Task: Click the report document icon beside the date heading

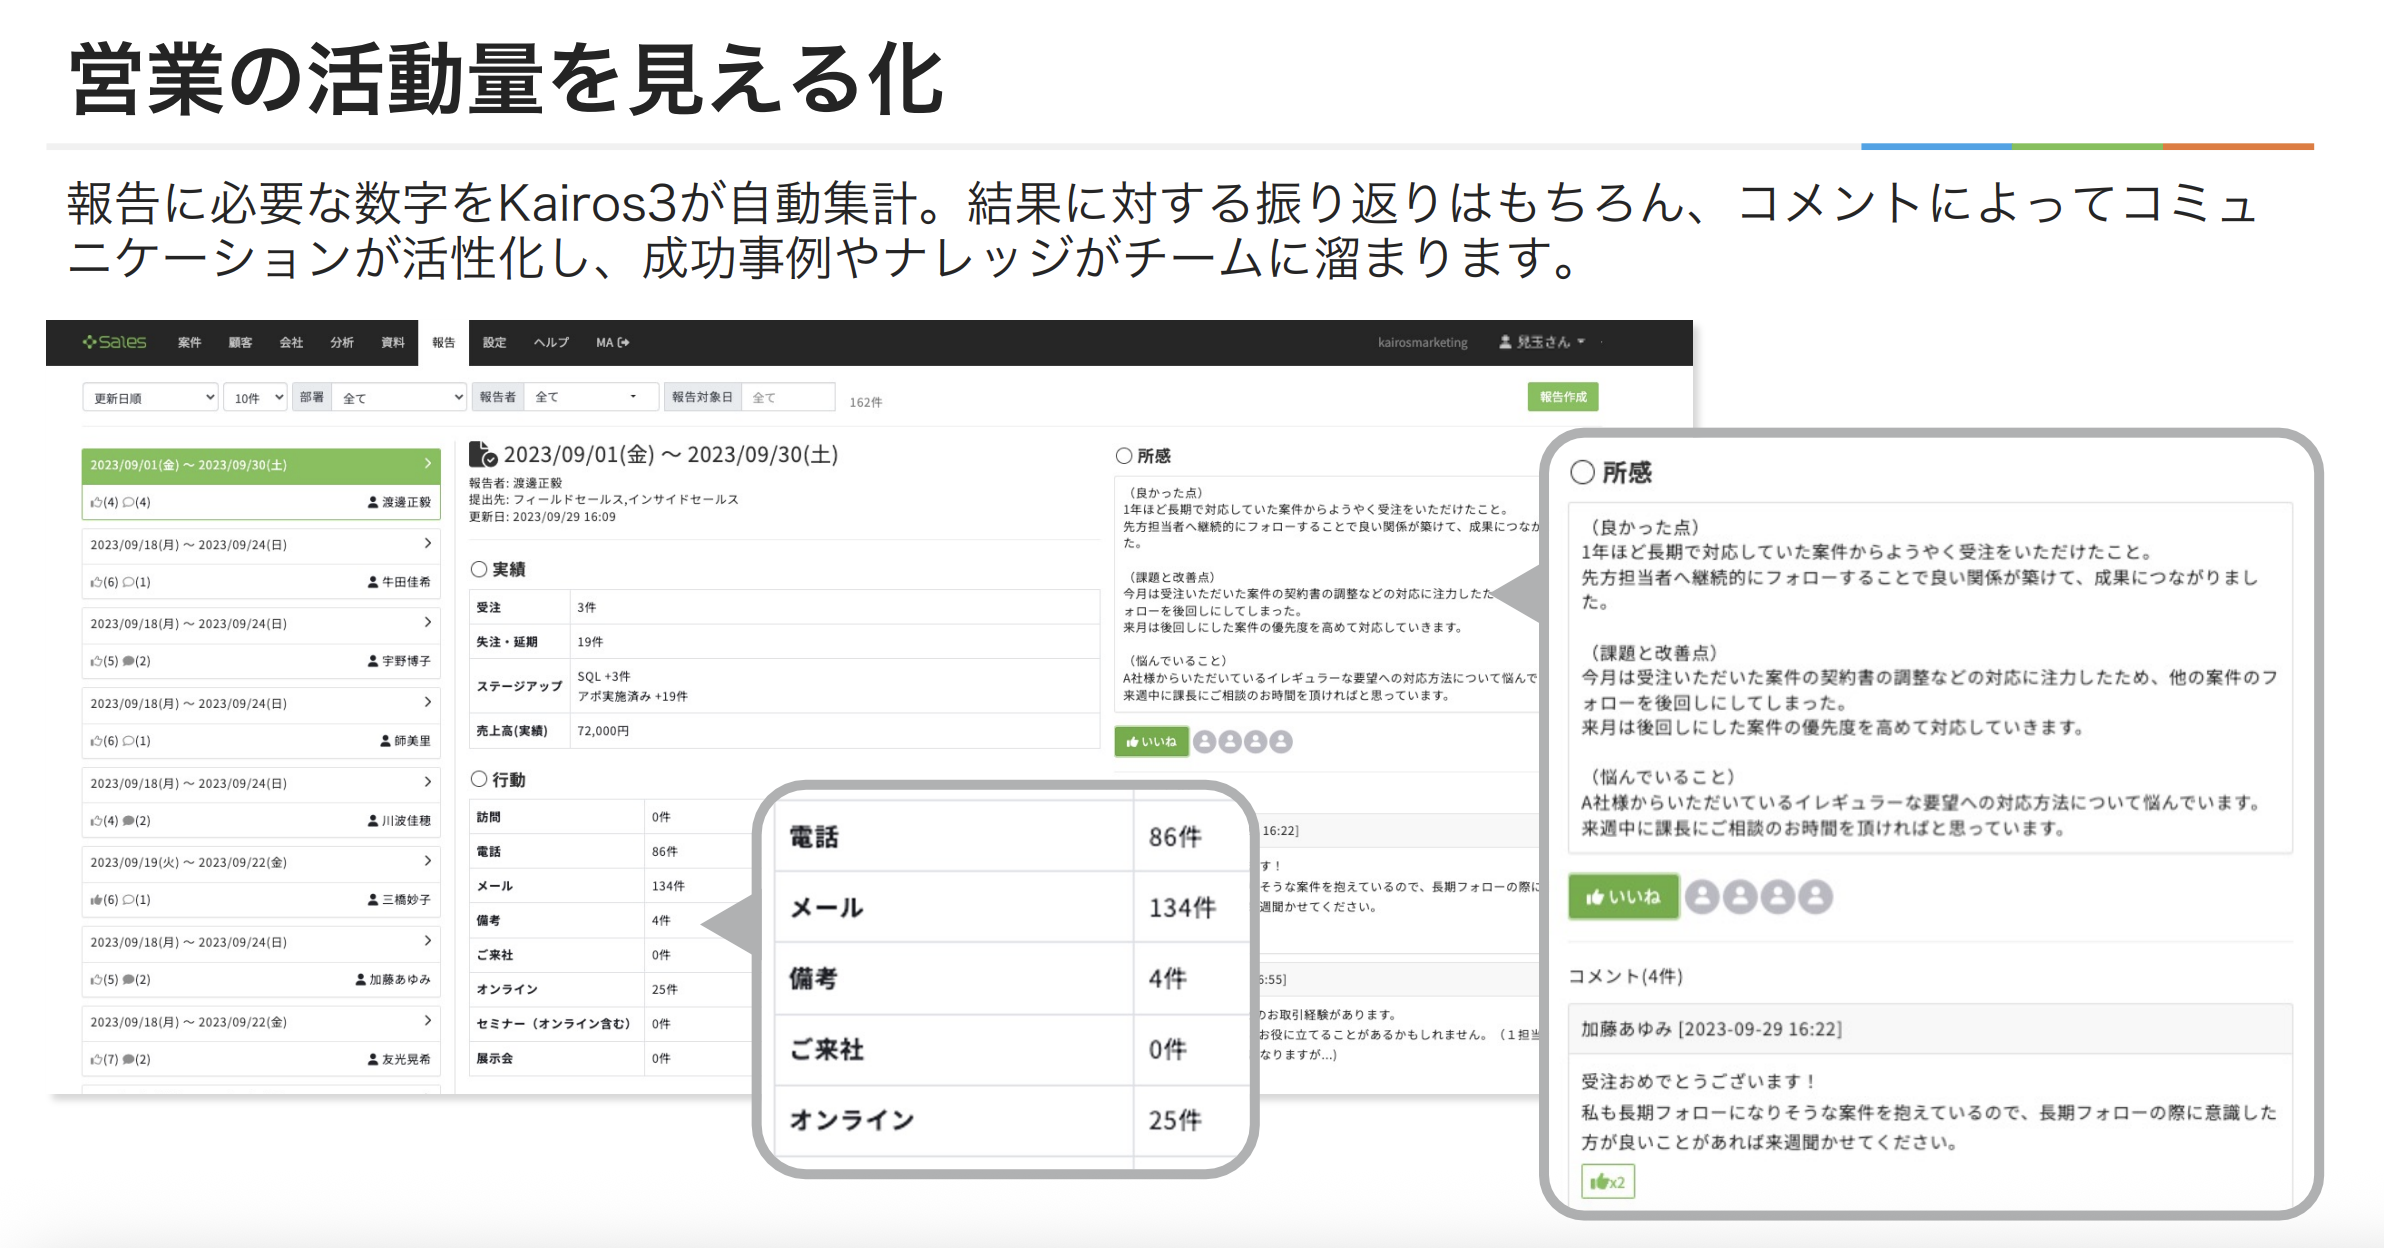Action: click(x=483, y=454)
